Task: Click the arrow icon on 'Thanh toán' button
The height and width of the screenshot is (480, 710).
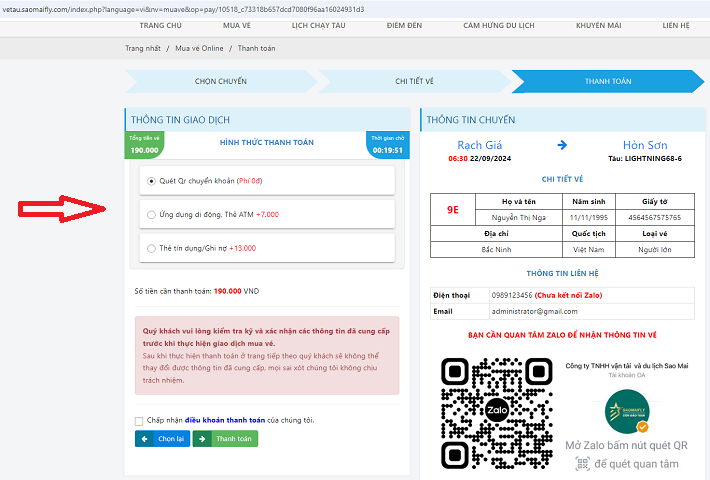Action: pyautogui.click(x=202, y=439)
